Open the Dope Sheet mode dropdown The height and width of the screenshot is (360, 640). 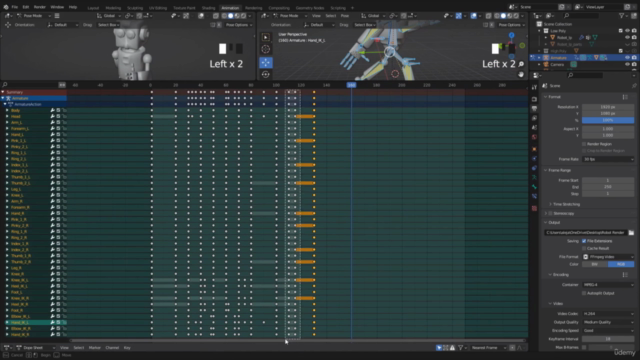coord(35,347)
